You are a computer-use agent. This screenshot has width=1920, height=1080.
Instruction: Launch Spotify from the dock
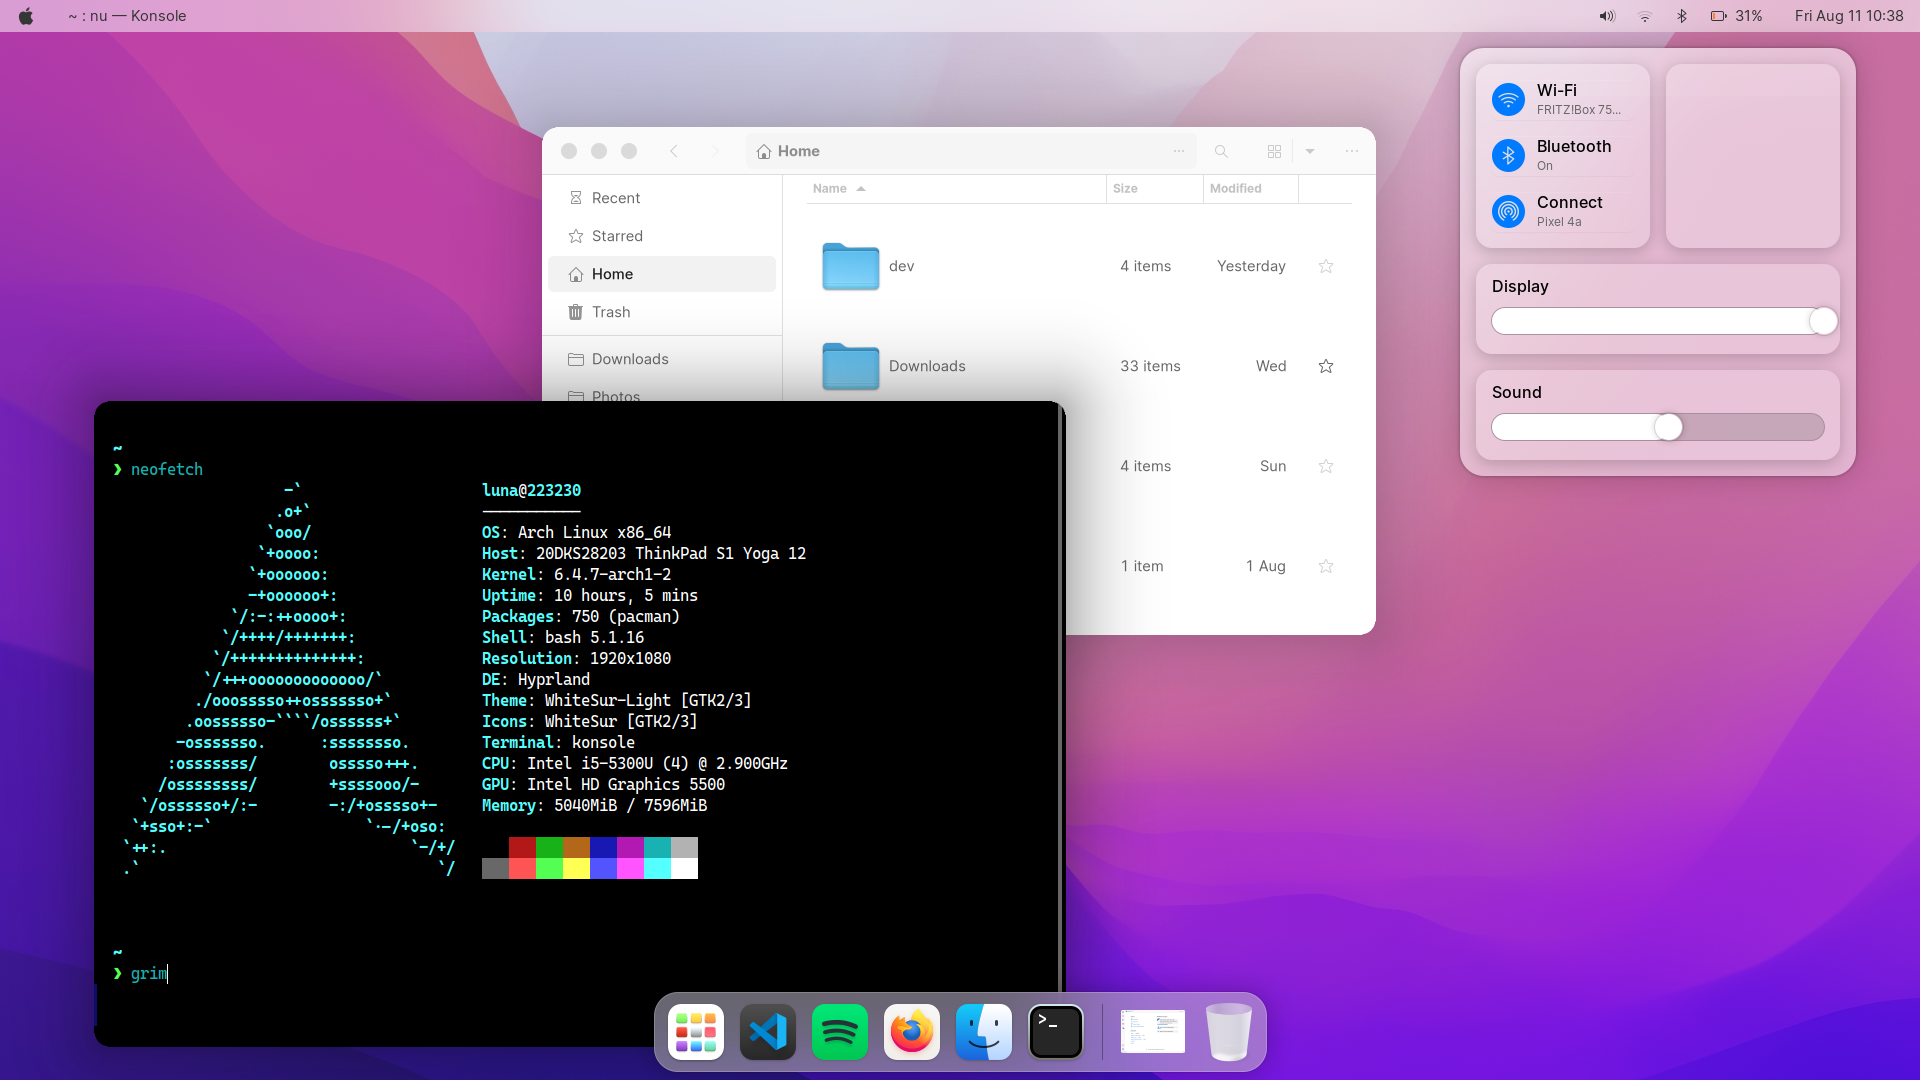click(839, 1032)
